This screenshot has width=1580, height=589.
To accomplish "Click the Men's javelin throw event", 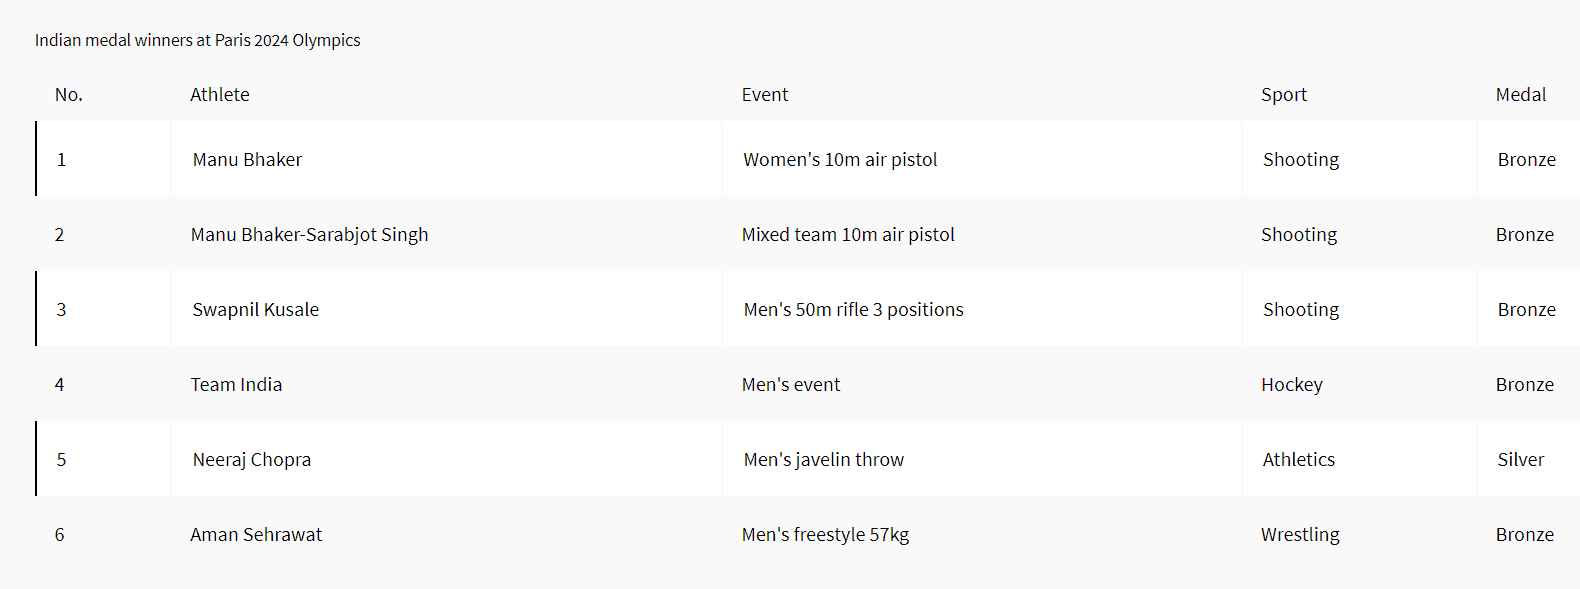I will coord(823,460).
